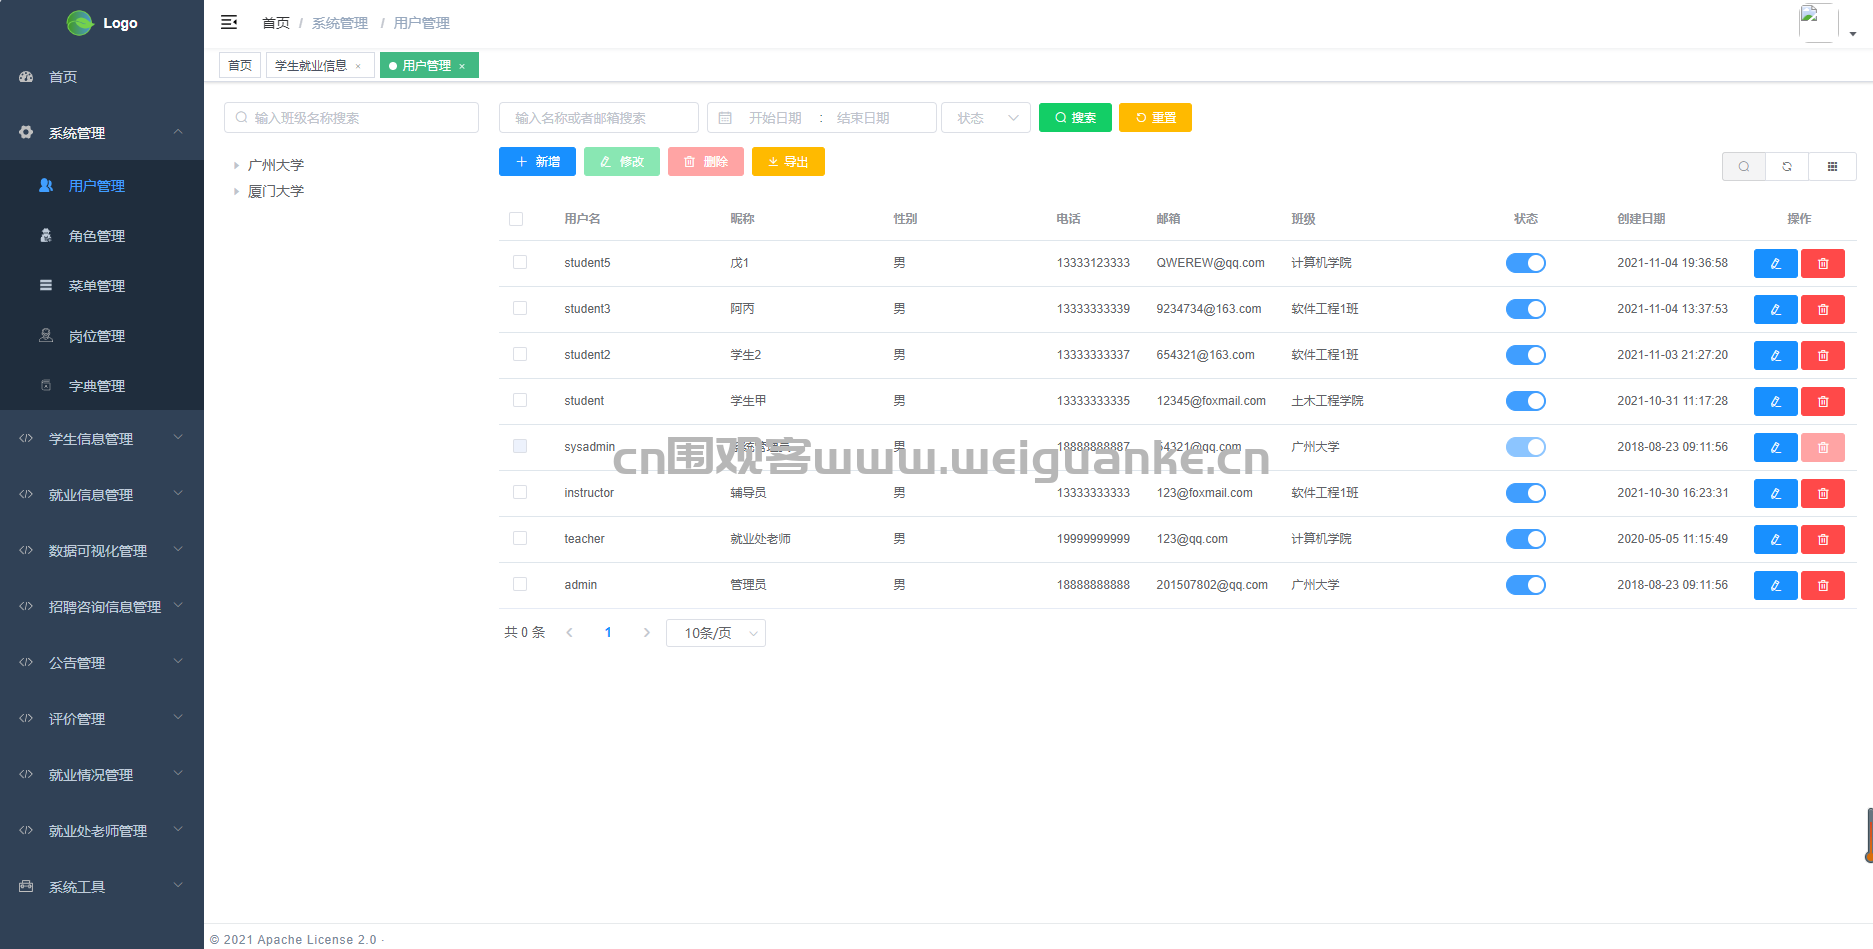Screen dimensions: 1873x949
Task: Delete the student3 row via trash icon
Action: pos(1822,310)
